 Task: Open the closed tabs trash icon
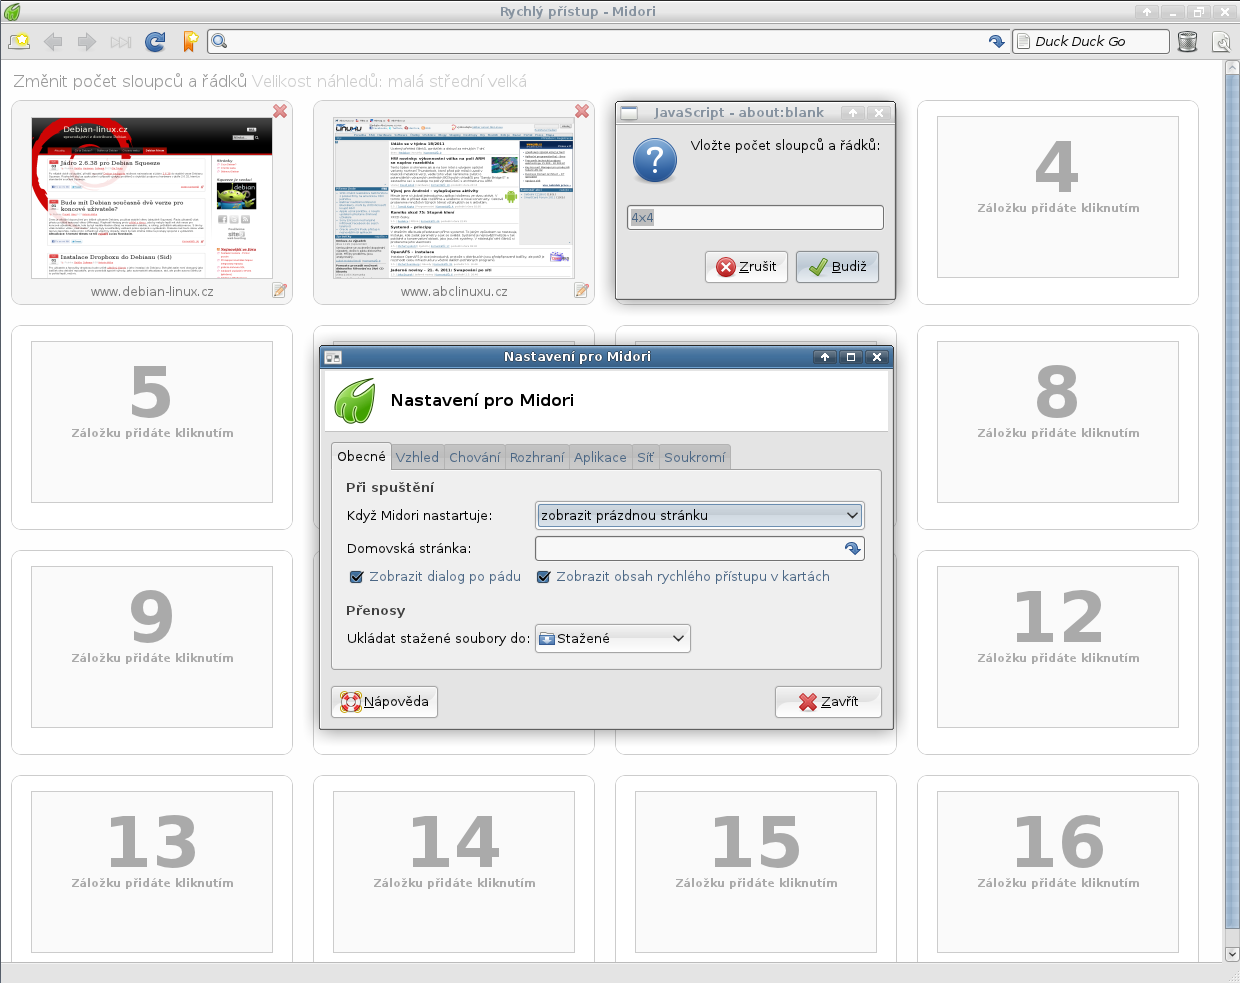[1187, 41]
